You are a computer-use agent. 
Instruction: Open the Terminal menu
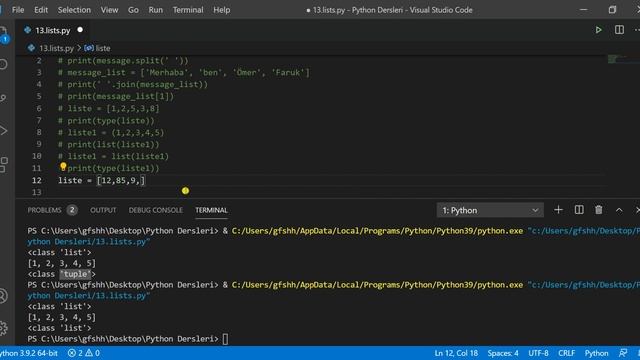(188, 10)
